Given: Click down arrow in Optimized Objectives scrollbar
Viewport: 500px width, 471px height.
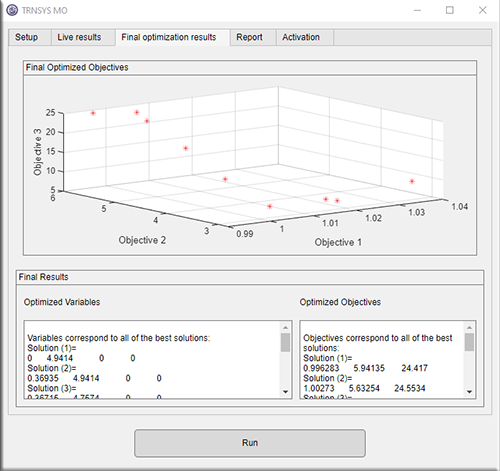Looking at the screenshot, I should [x=469, y=392].
